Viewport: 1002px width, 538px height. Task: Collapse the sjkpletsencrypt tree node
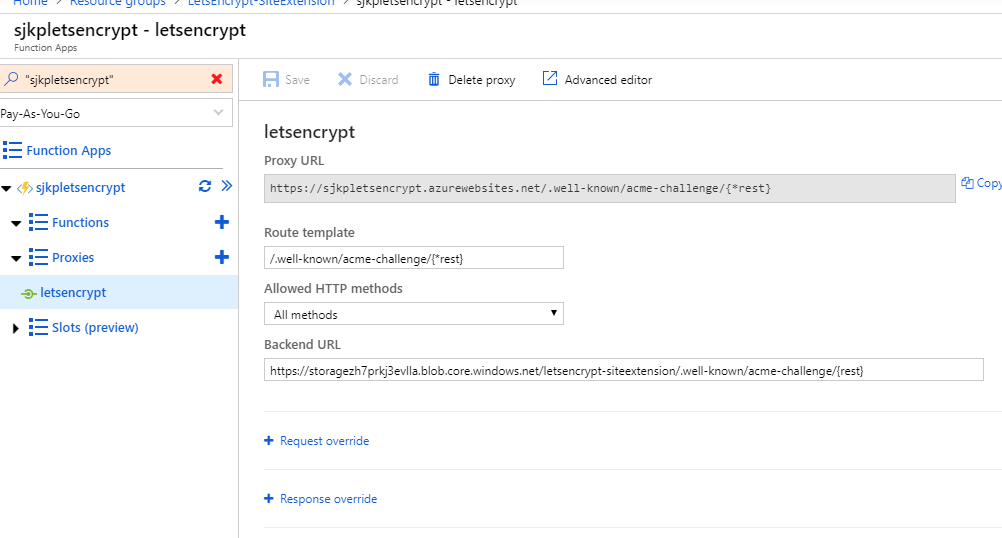point(6,188)
